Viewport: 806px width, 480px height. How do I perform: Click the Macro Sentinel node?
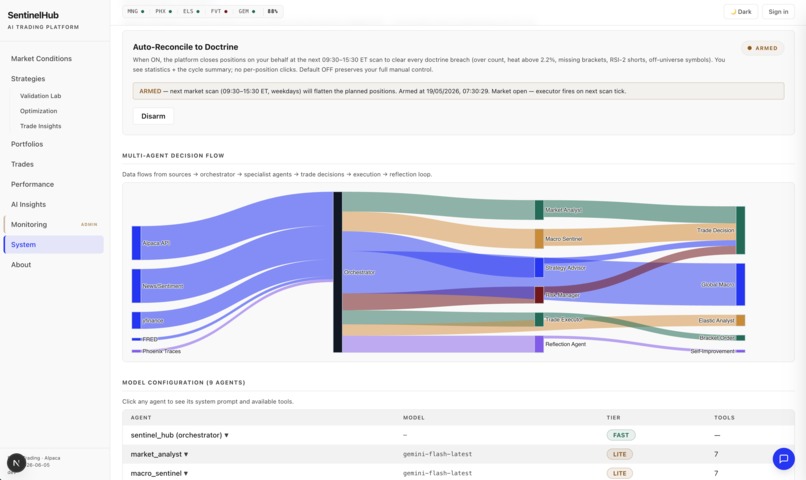click(x=539, y=239)
